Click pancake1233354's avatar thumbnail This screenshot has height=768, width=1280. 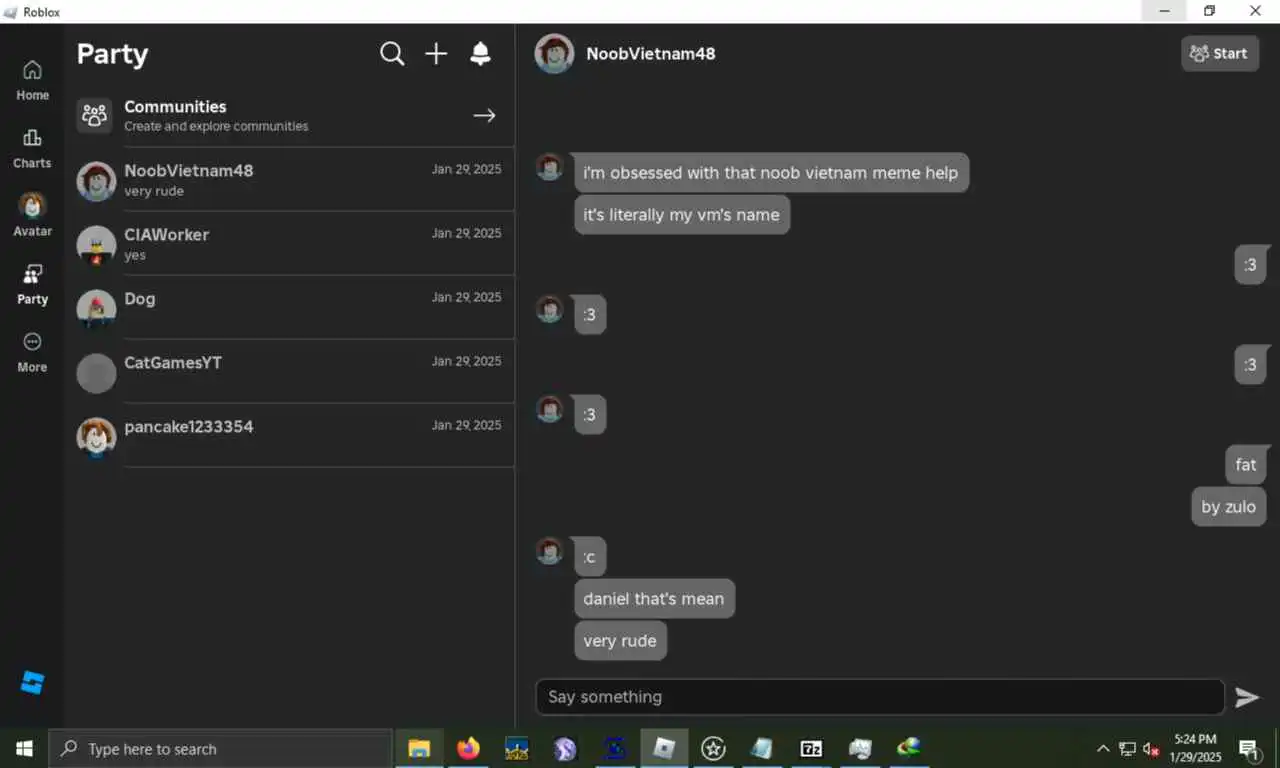(97, 437)
